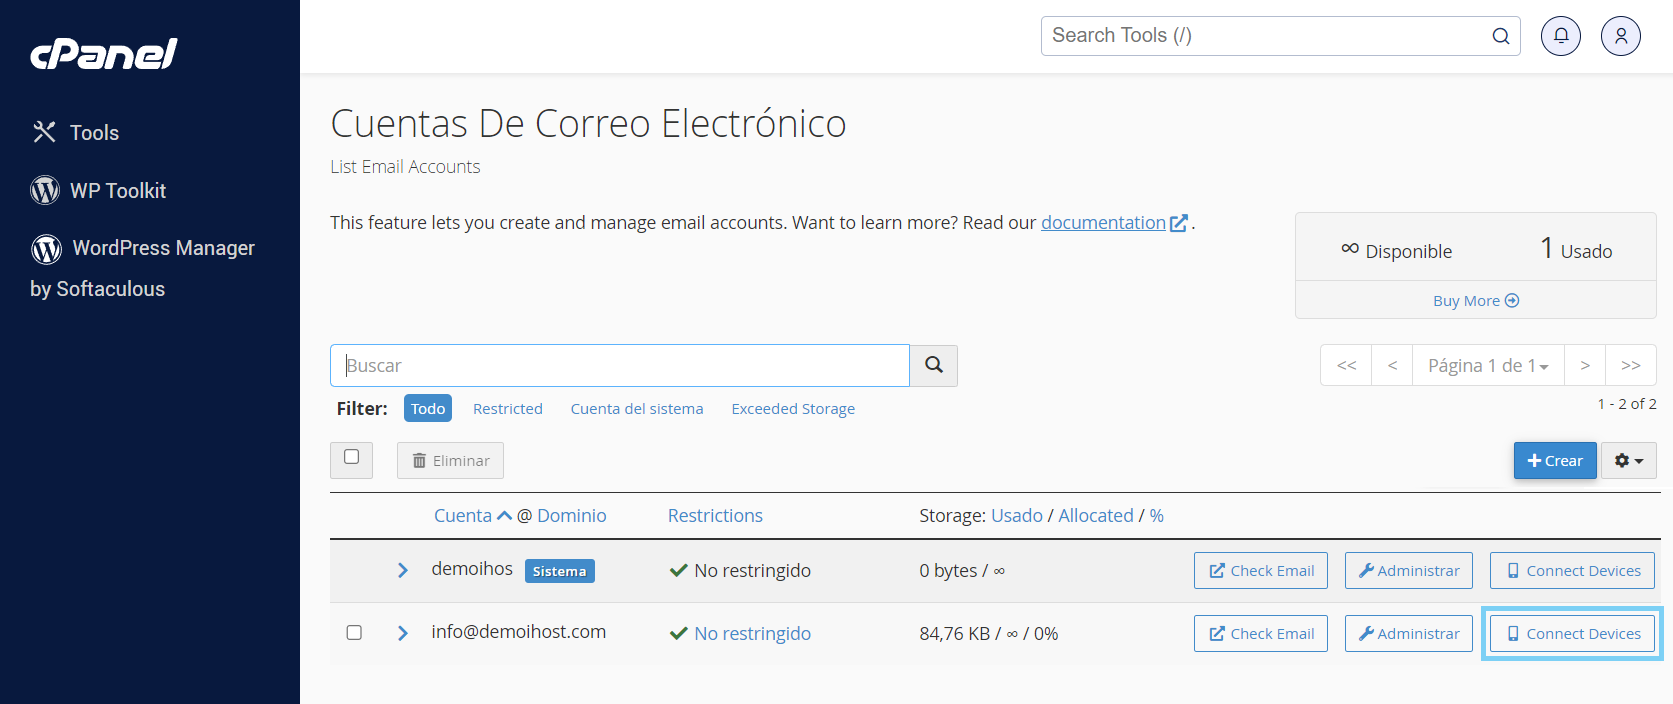1673x704 pixels.
Task: Select the Exceeded Storage filter
Action: 792,409
